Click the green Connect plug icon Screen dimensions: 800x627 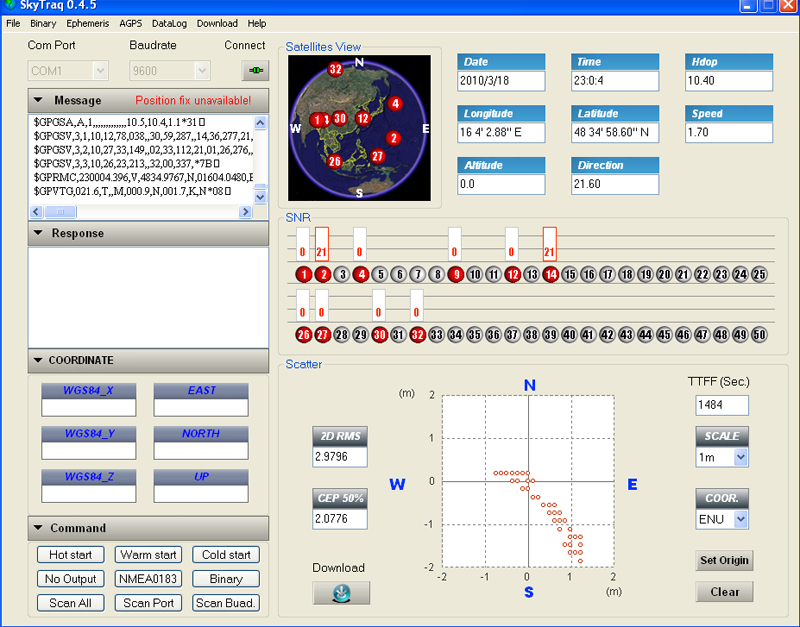255,70
